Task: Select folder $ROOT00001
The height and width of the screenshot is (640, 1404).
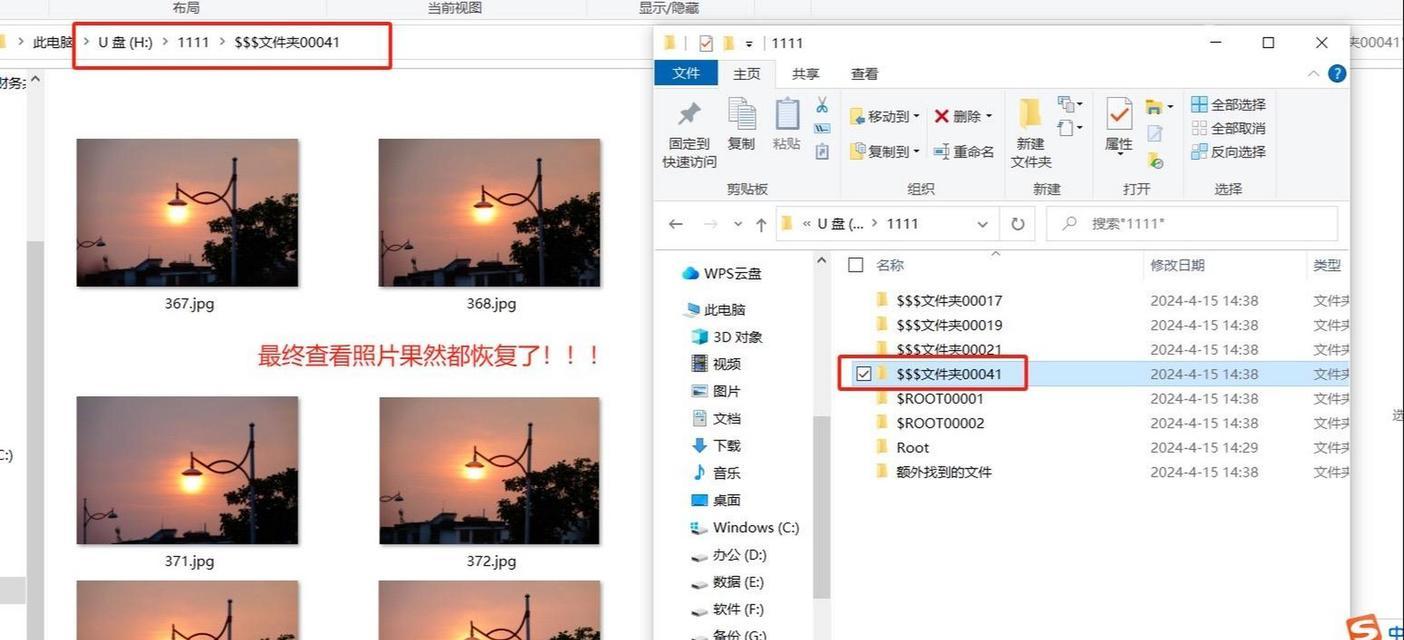Action: (940, 398)
